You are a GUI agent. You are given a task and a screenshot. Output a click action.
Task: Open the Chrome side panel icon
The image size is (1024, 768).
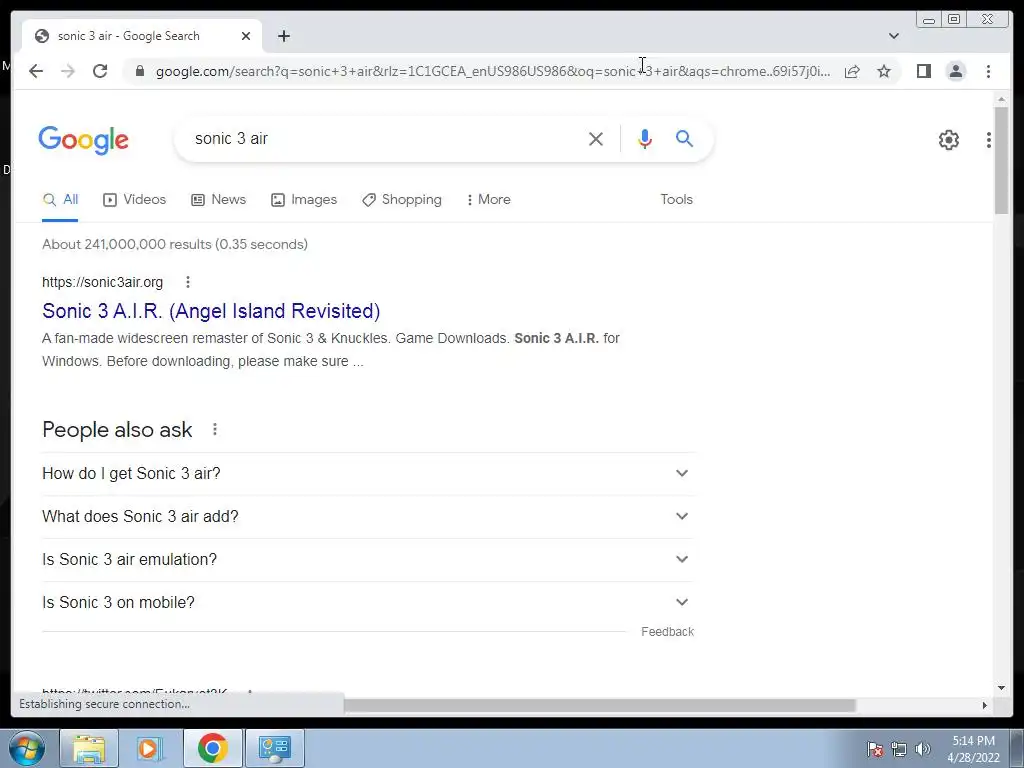tap(923, 71)
